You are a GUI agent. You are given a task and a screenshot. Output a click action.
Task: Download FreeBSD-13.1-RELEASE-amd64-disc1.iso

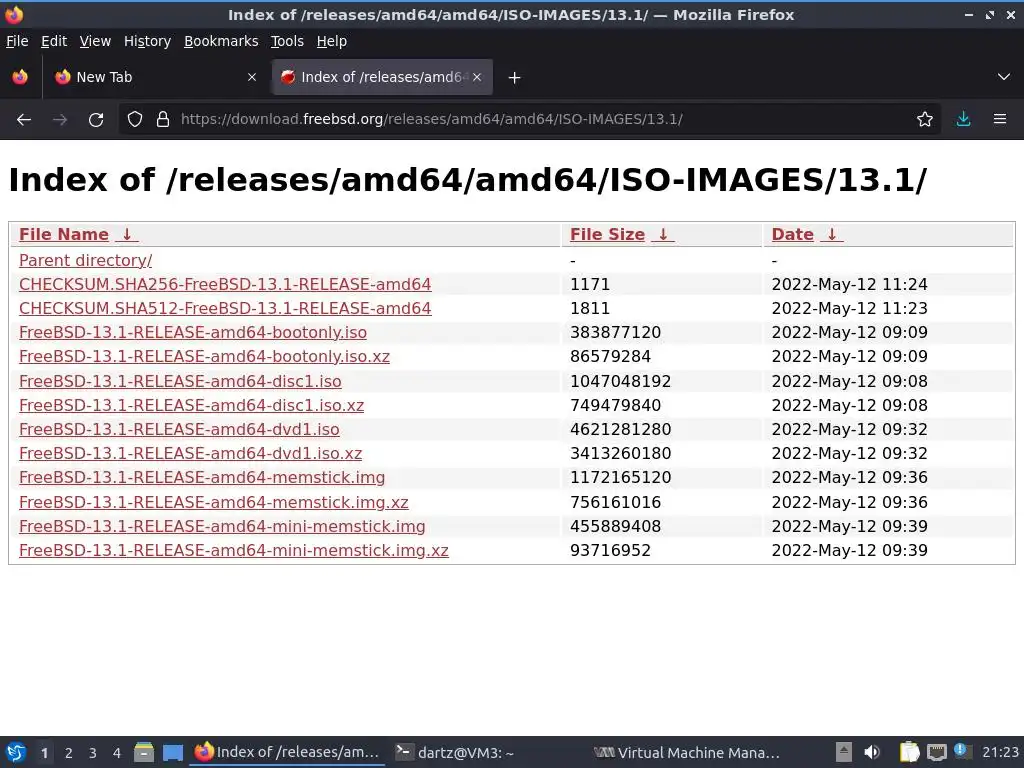click(180, 381)
